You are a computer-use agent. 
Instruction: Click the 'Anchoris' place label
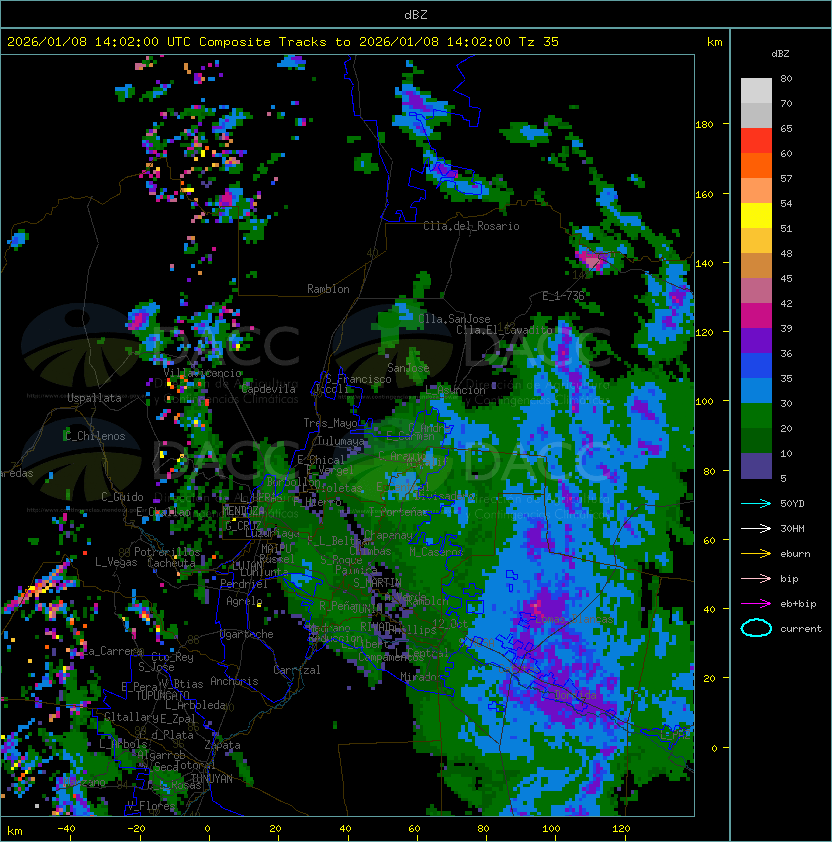234,681
